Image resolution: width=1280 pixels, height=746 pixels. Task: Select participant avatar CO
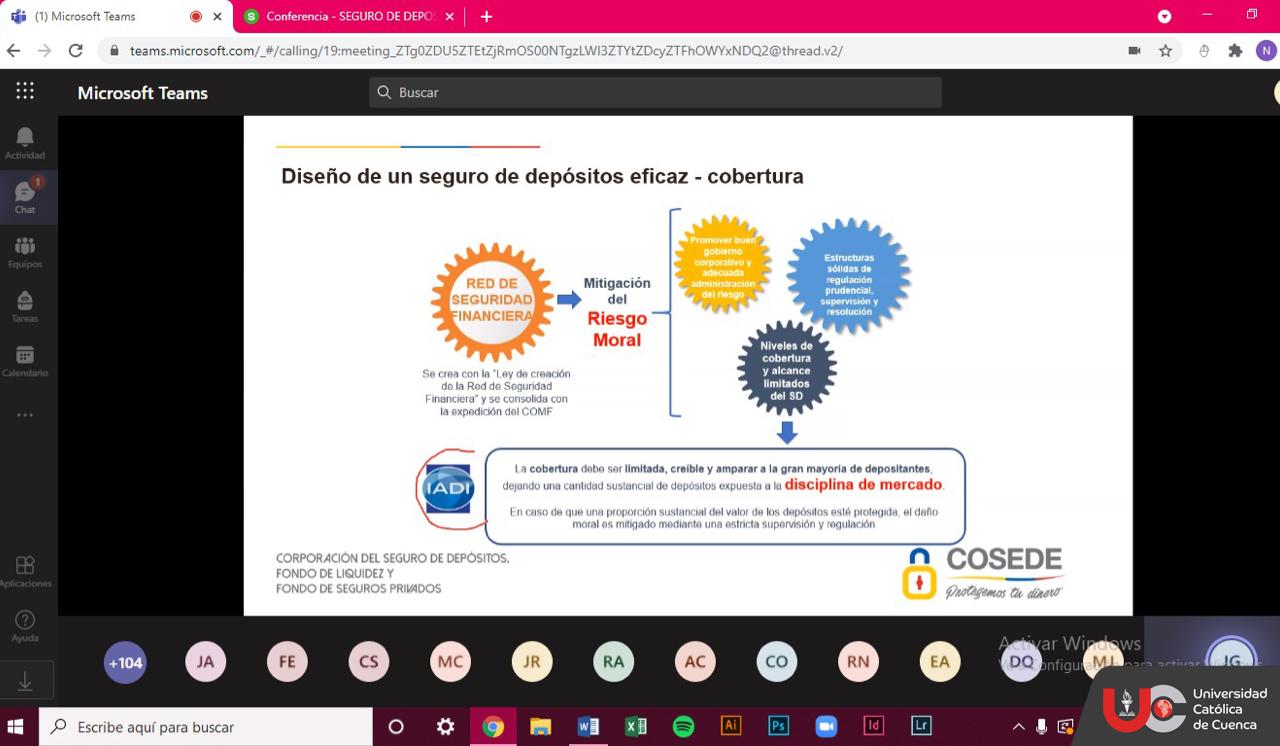(x=777, y=662)
